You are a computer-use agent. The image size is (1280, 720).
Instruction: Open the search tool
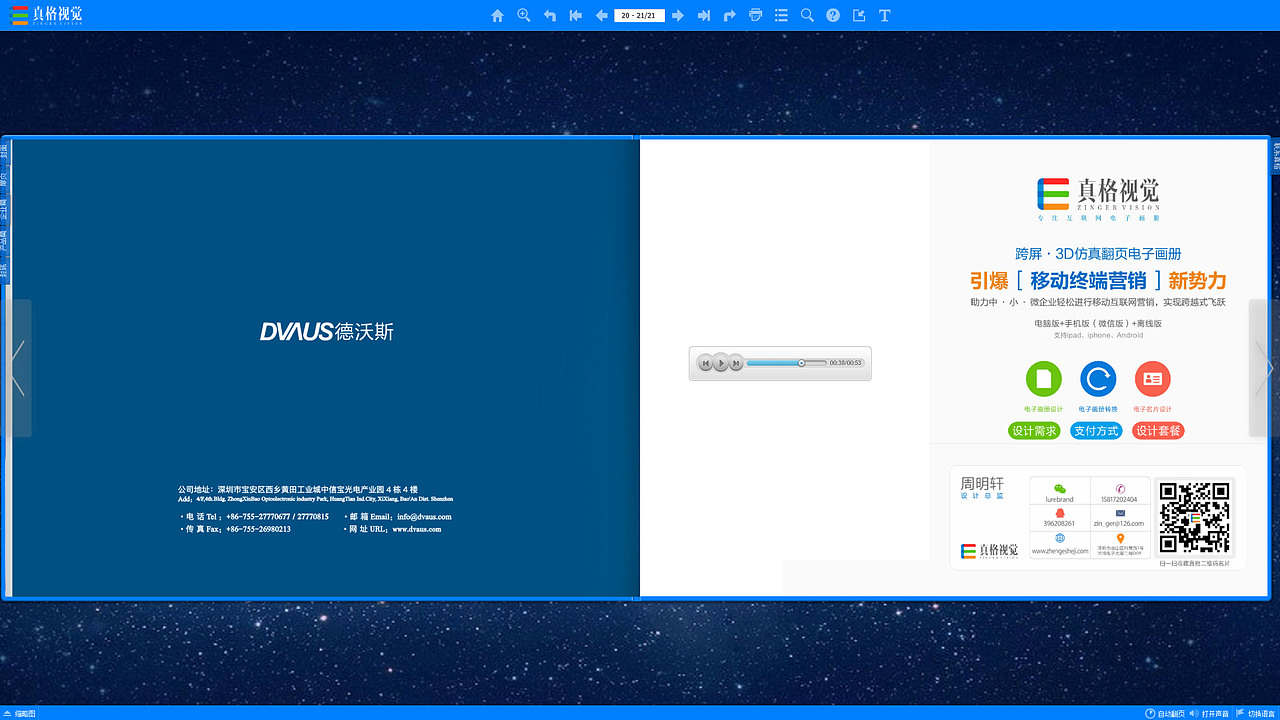807,15
